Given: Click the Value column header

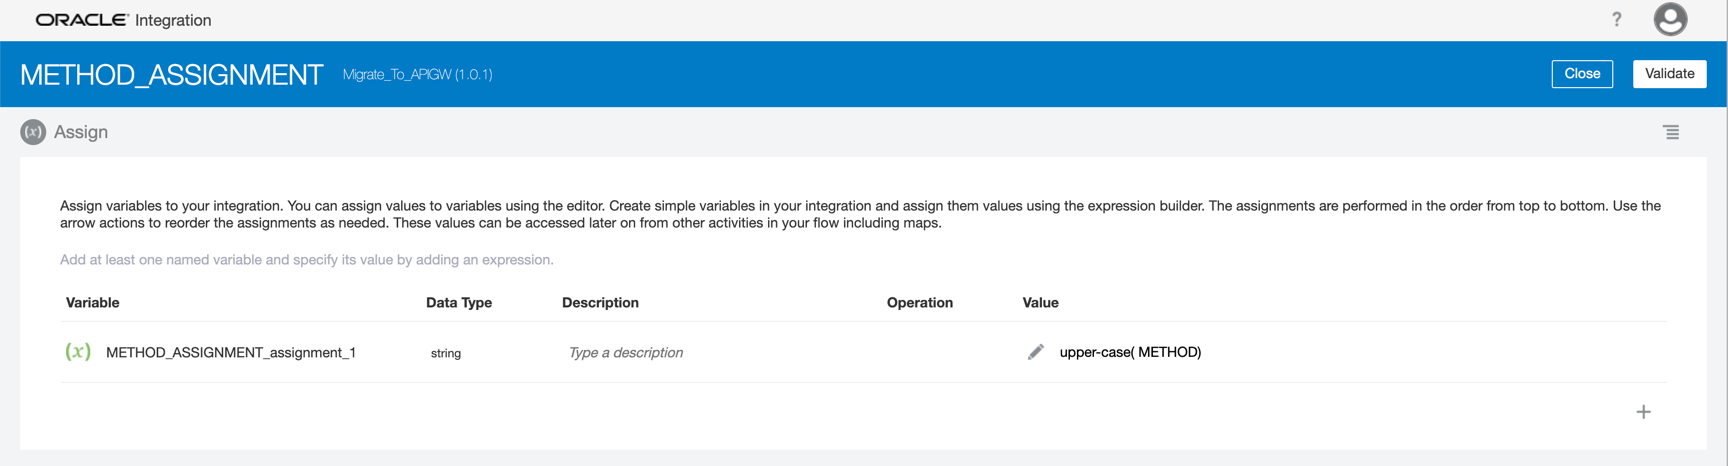Looking at the screenshot, I should [1040, 303].
